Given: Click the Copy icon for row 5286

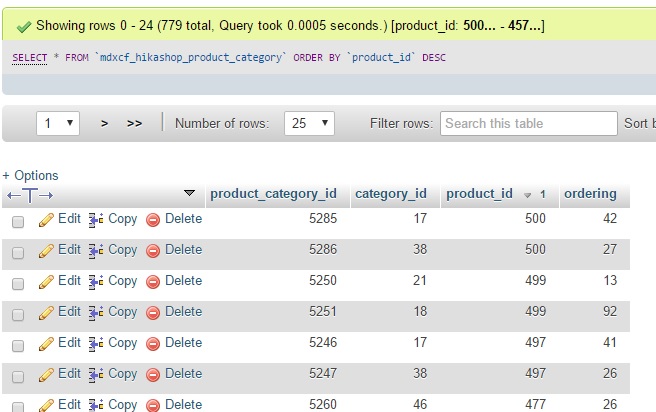Looking at the screenshot, I should pos(96,251).
